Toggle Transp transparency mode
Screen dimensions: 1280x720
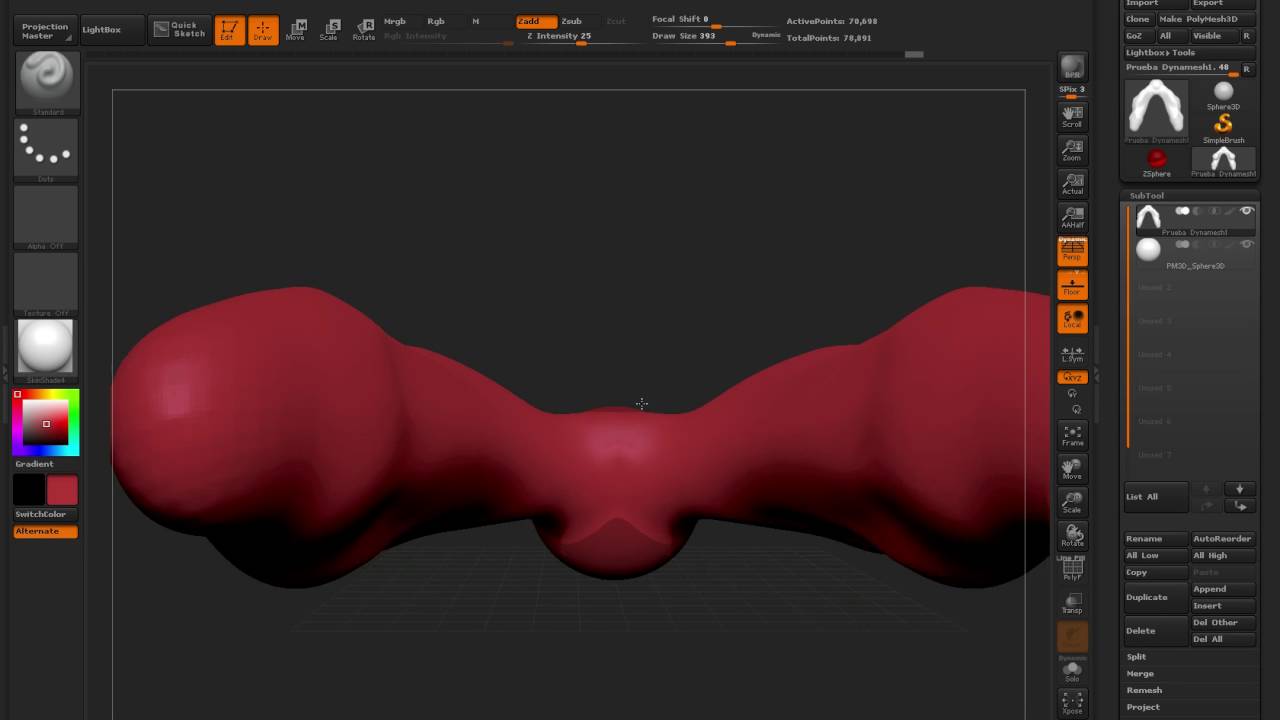point(1072,604)
